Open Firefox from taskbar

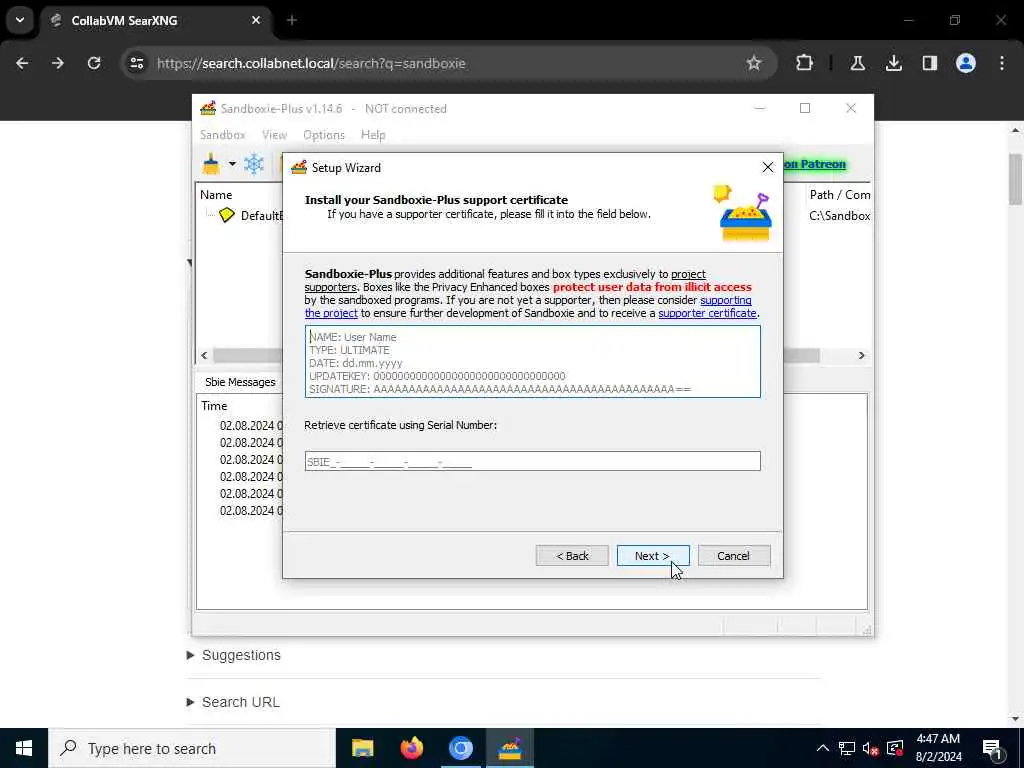point(411,748)
